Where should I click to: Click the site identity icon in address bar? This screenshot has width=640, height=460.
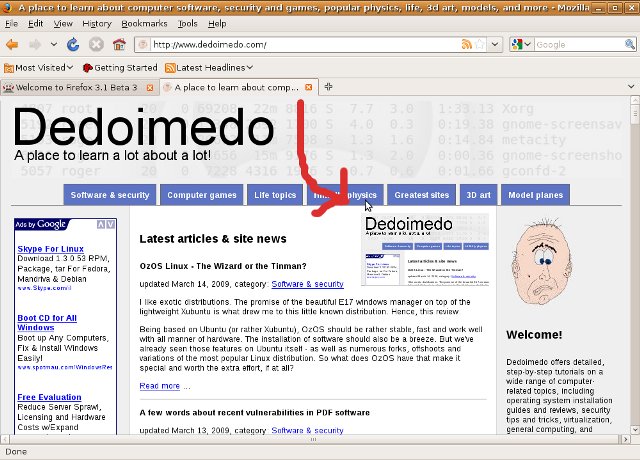coord(142,44)
